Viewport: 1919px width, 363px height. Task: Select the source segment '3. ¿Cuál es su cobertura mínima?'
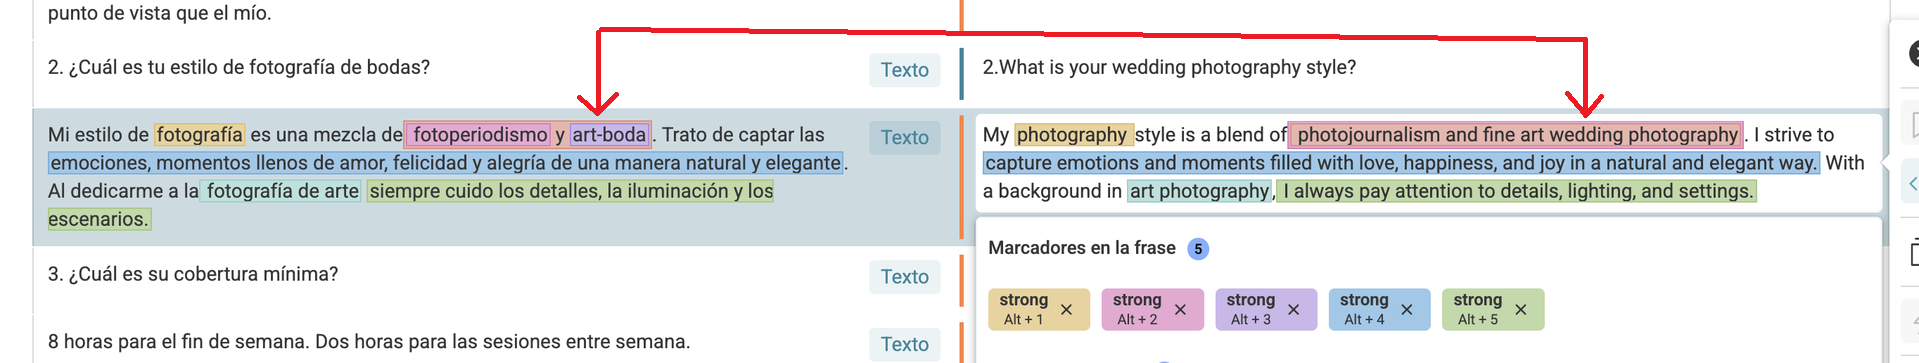pos(193,274)
